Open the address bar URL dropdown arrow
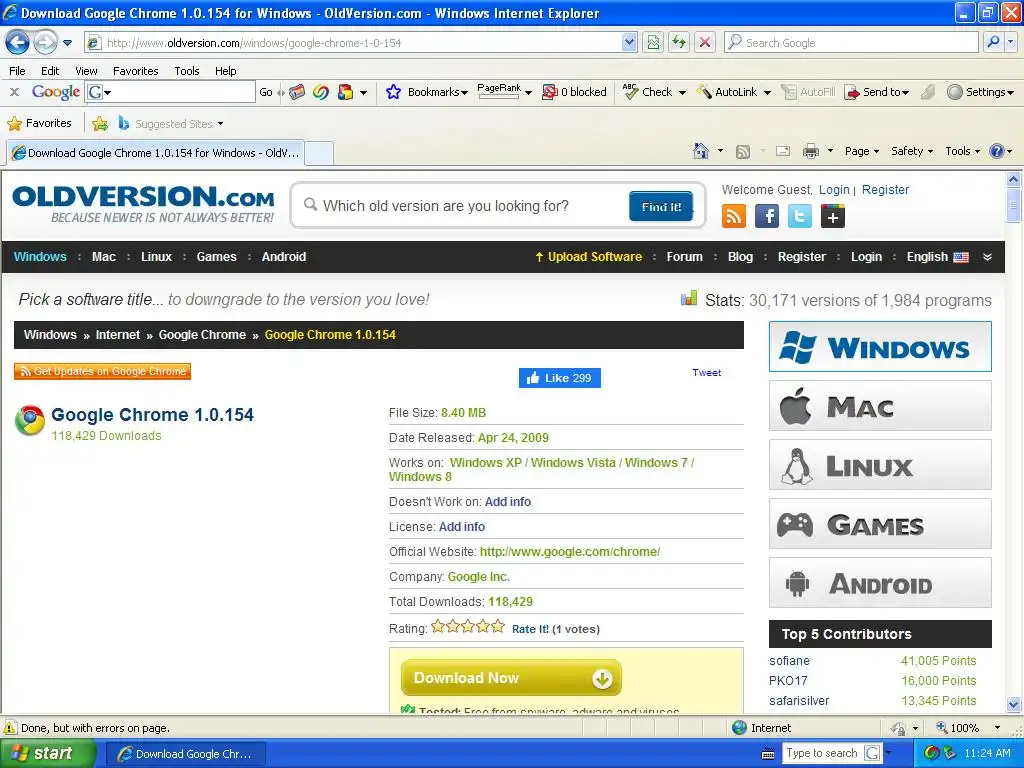 [x=629, y=42]
